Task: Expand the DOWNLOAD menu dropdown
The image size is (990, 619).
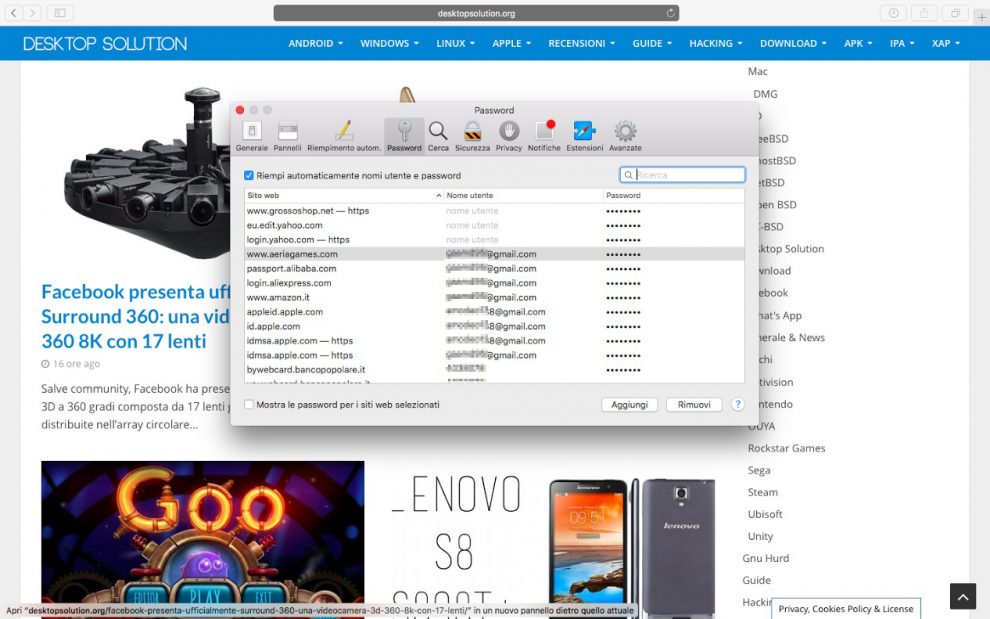Action: 793,43
